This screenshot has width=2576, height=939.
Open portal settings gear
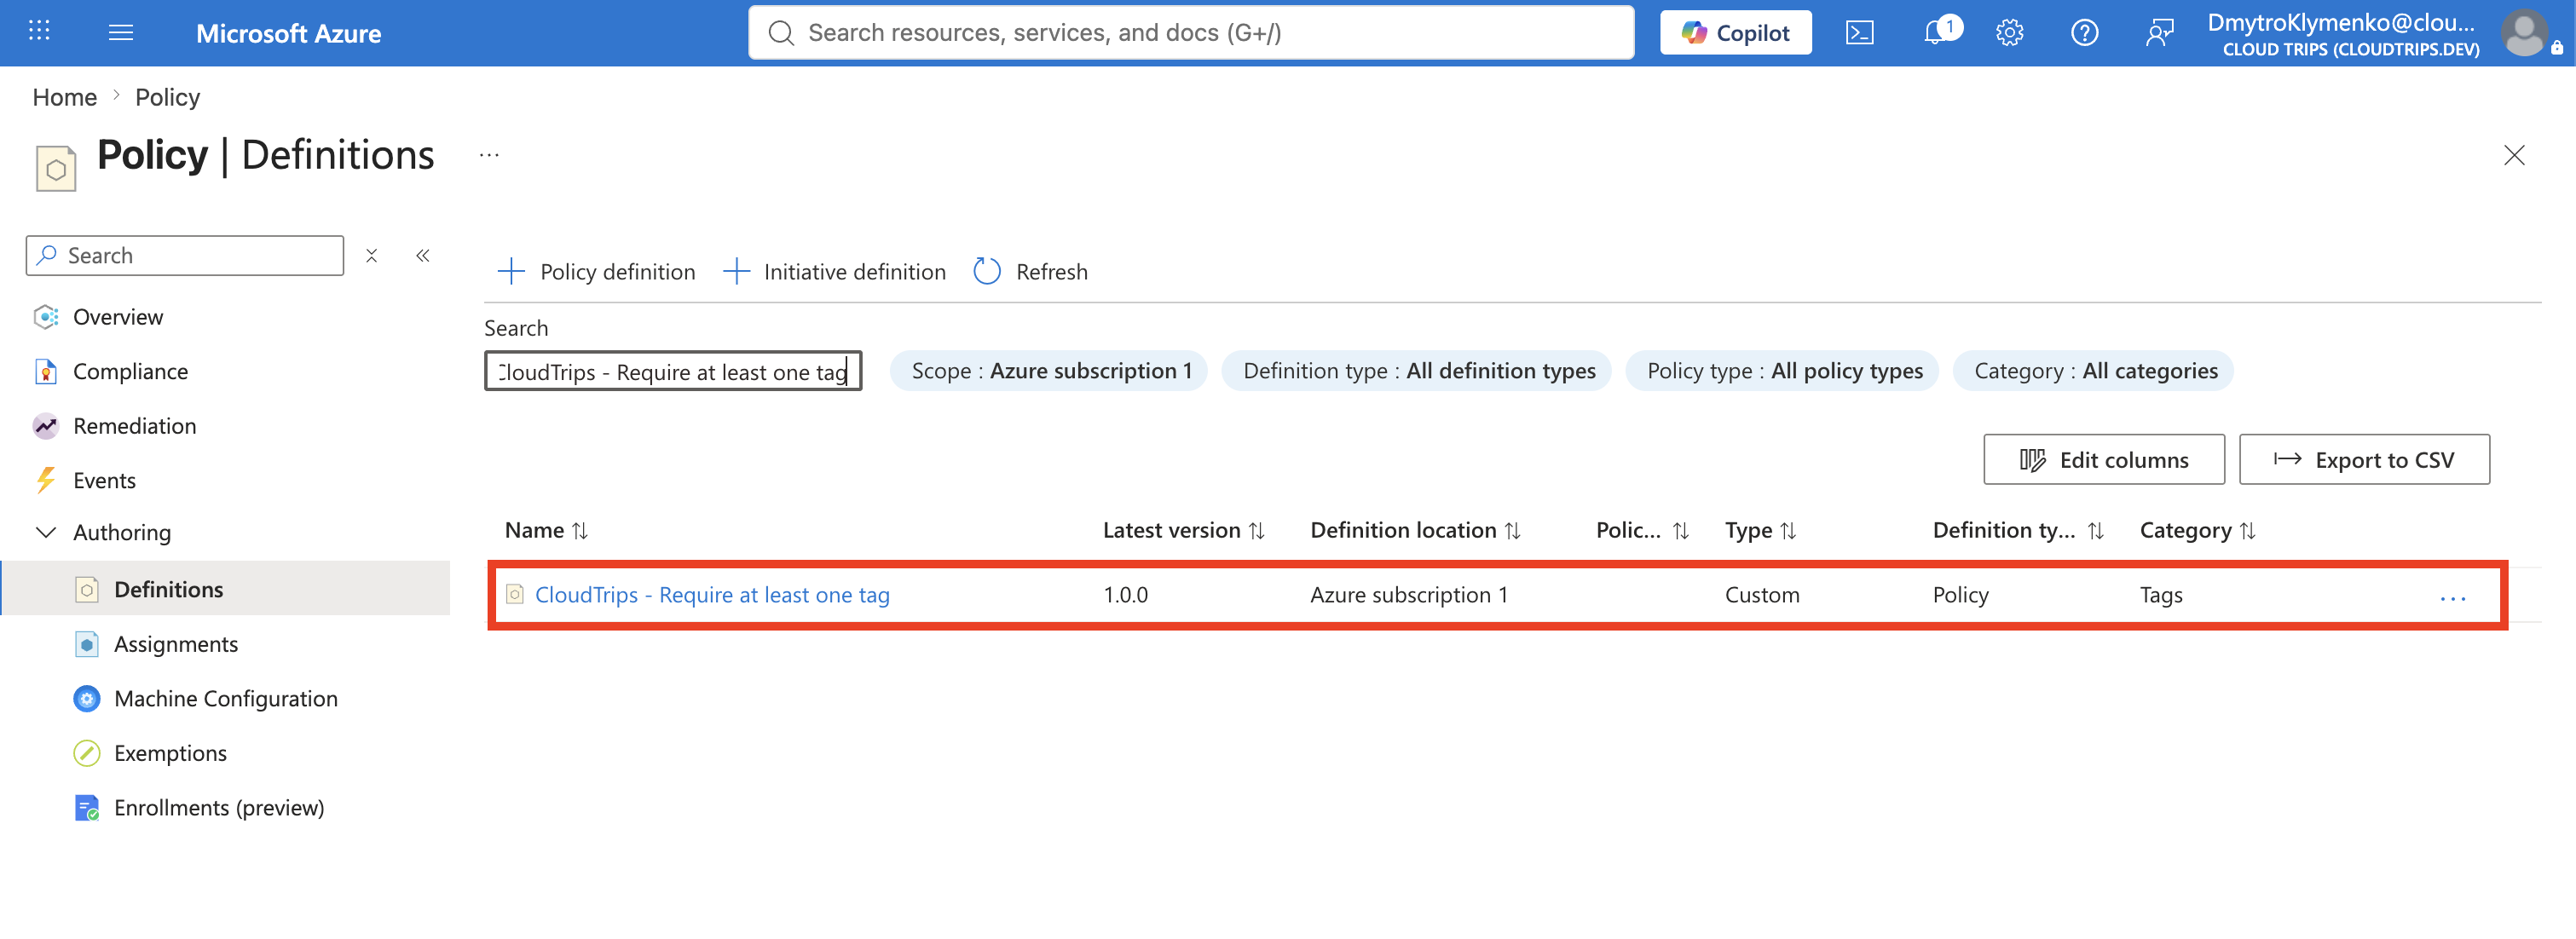click(x=2009, y=33)
